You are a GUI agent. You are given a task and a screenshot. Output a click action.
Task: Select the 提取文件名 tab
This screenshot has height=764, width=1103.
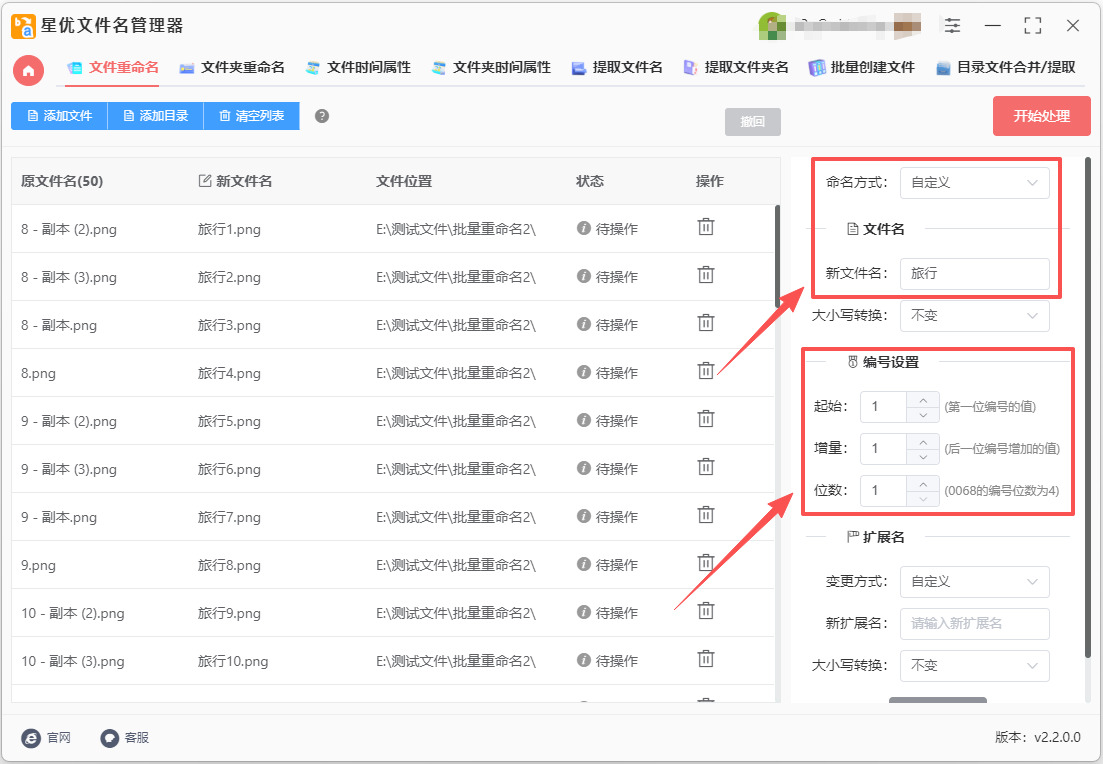pyautogui.click(x=617, y=68)
